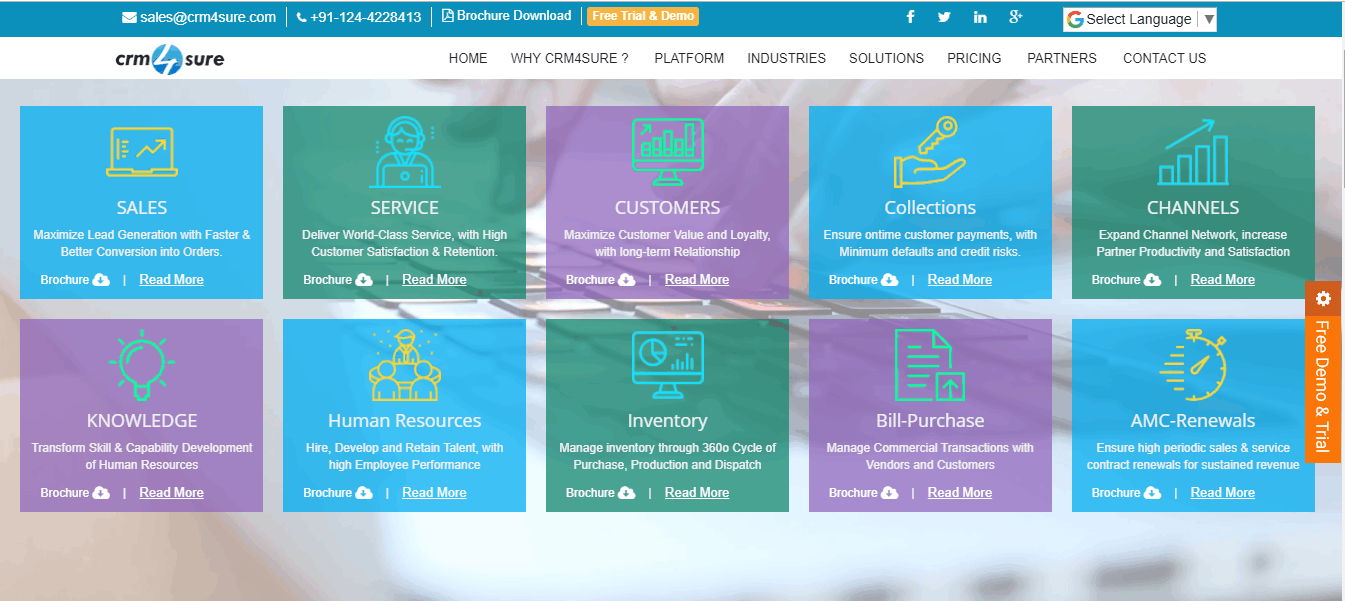Click the 'Expand Channel Network' description text
The height and width of the screenshot is (601, 1345).
click(x=1193, y=243)
